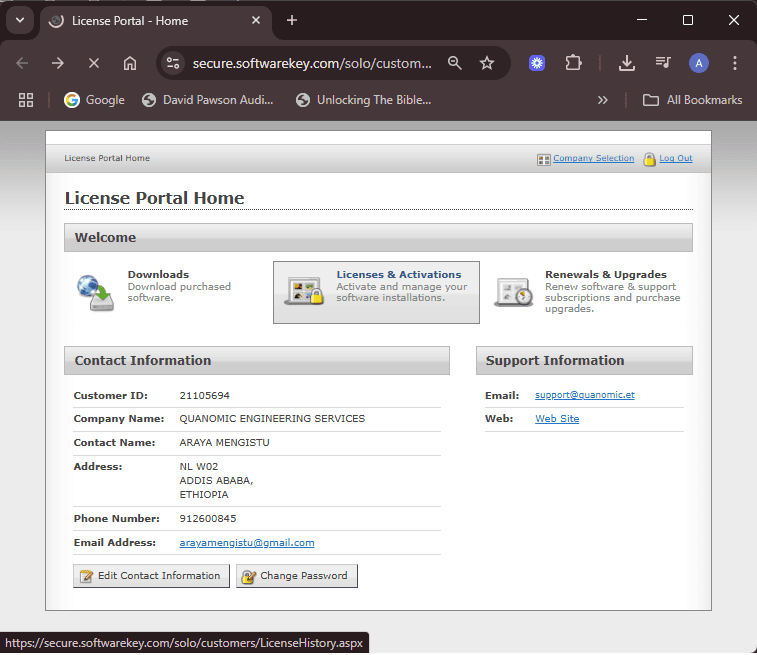Follow the Company Selection link
The width and height of the screenshot is (757, 655).
click(x=593, y=158)
